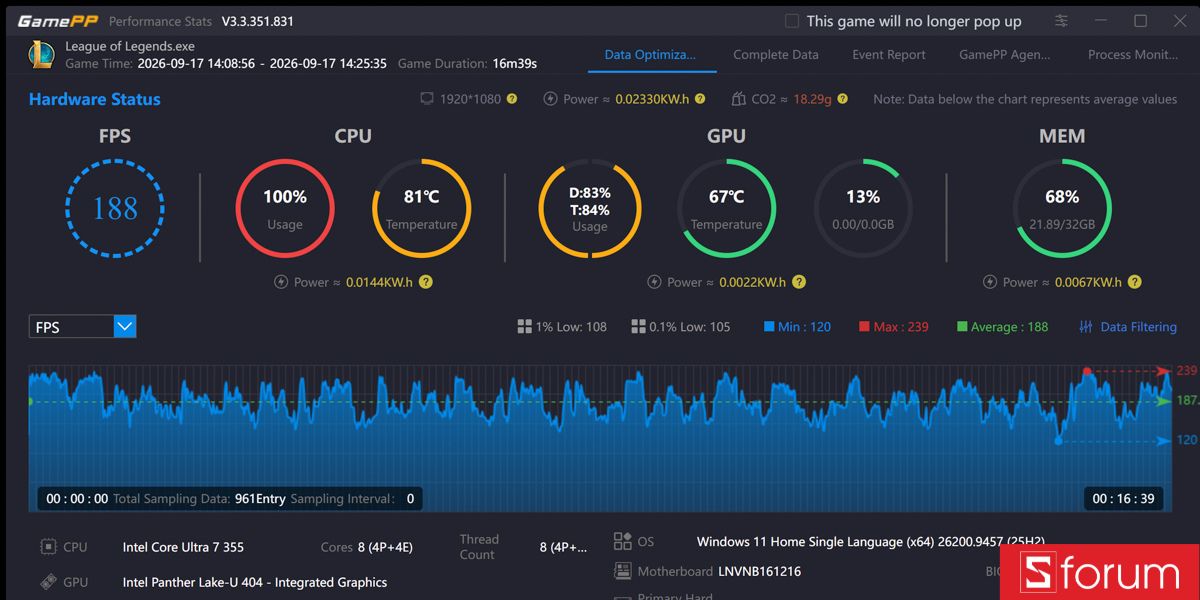
Task: Click the OS windows icon in hardware info
Action: coord(622,541)
